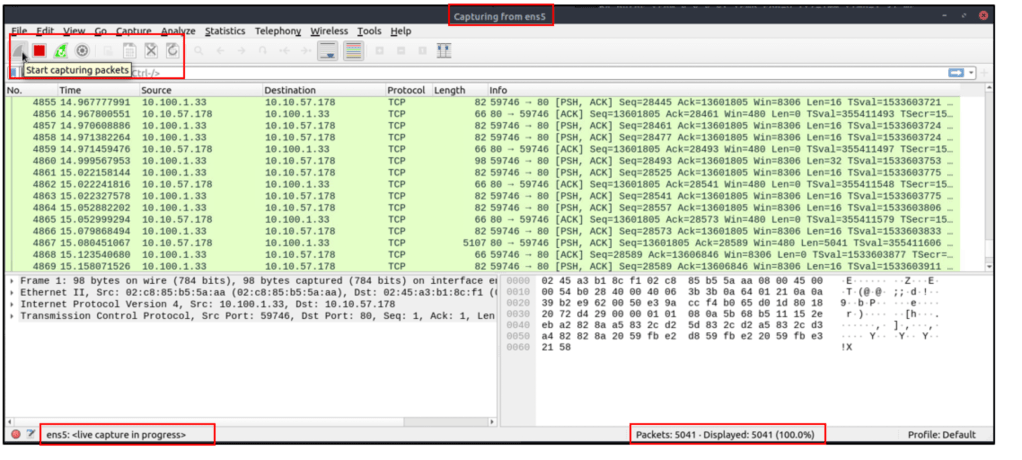The width and height of the screenshot is (1022, 460).
Task: Open expert information red circle in status bar
Action: pos(15,434)
